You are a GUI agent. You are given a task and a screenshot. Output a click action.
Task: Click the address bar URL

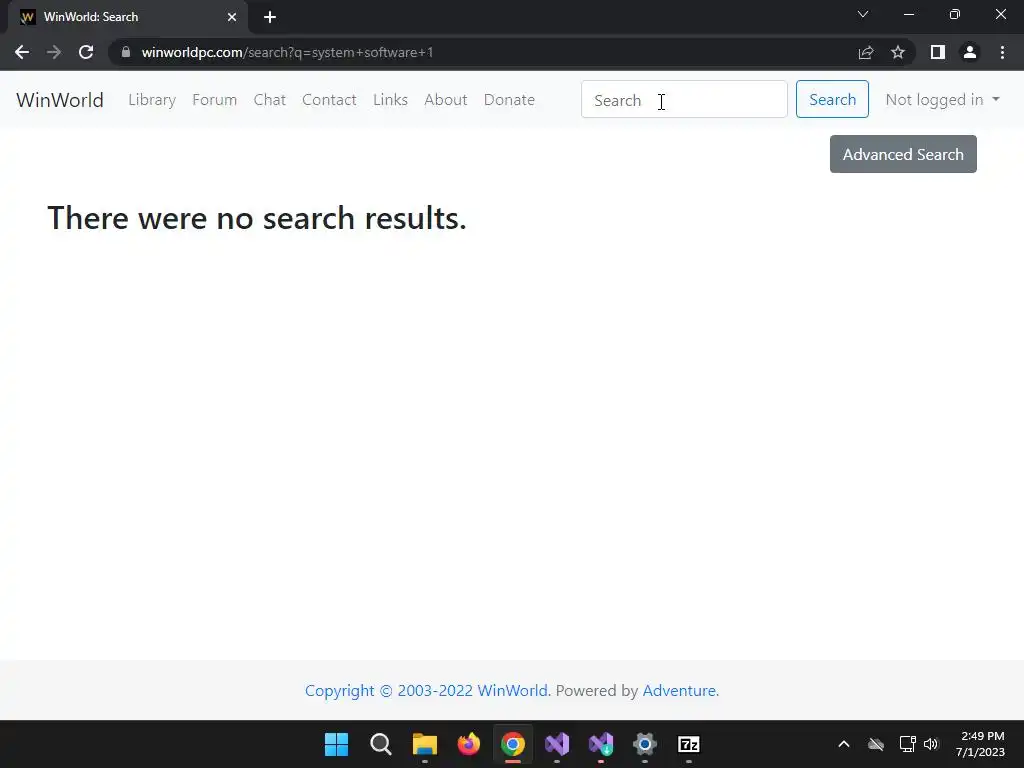click(287, 52)
